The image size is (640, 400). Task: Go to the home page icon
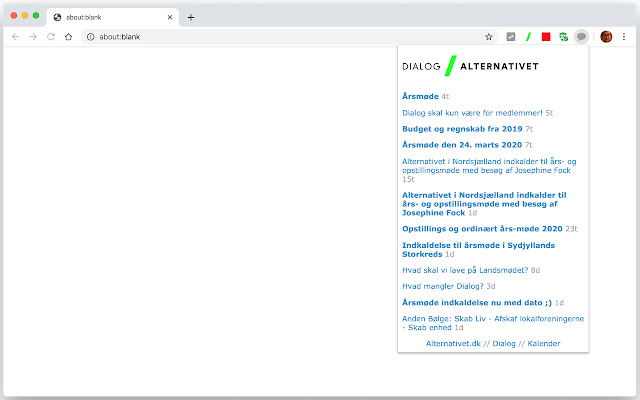click(x=69, y=37)
